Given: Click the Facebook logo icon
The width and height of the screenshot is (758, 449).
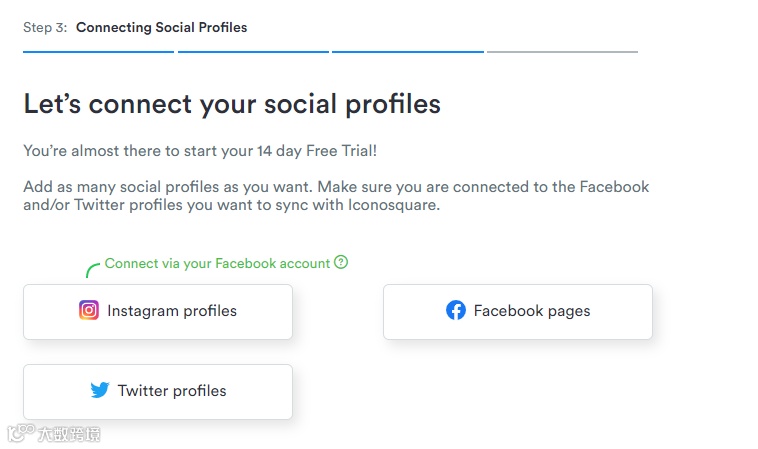Looking at the screenshot, I should 456,310.
